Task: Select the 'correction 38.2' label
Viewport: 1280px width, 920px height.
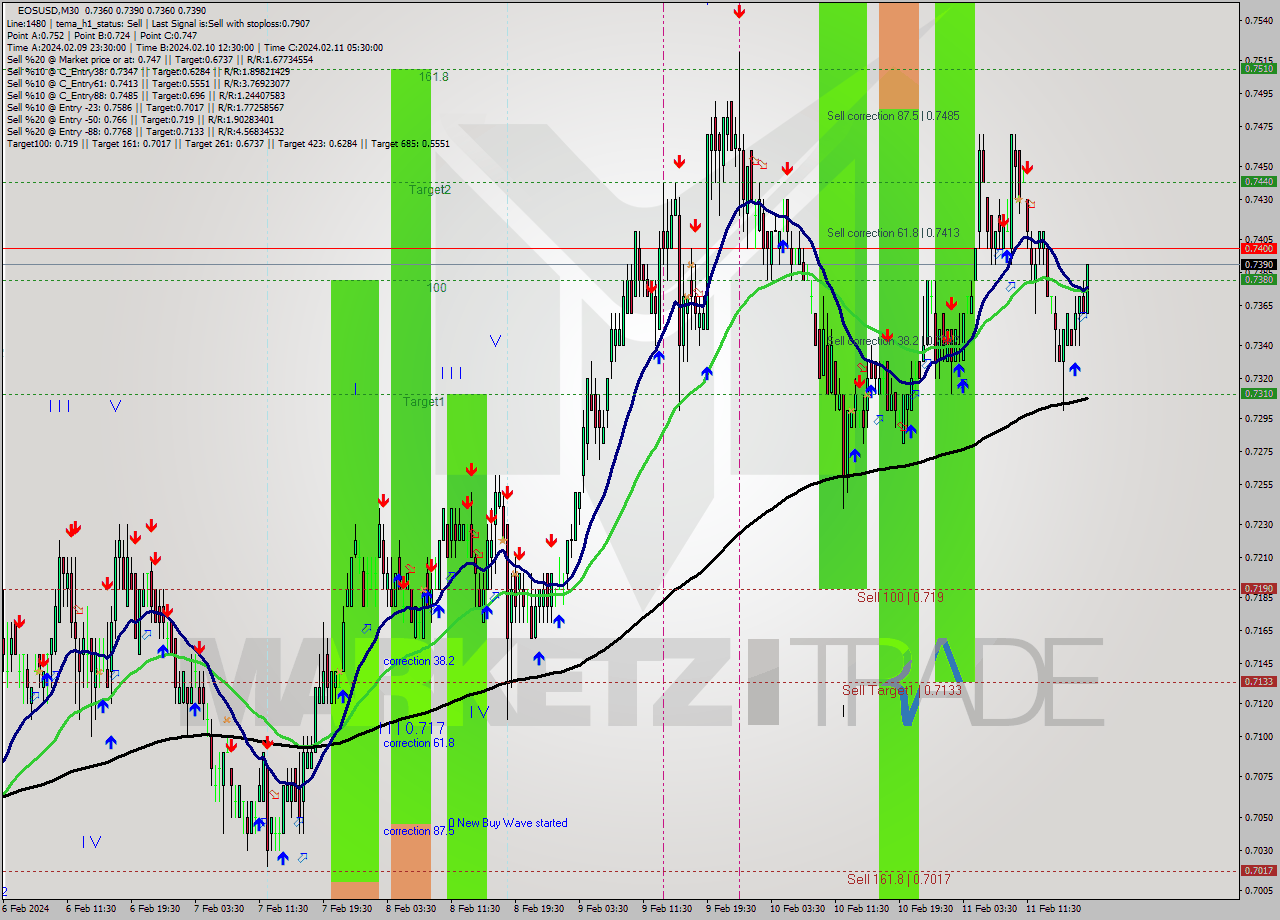Action: pos(418,661)
